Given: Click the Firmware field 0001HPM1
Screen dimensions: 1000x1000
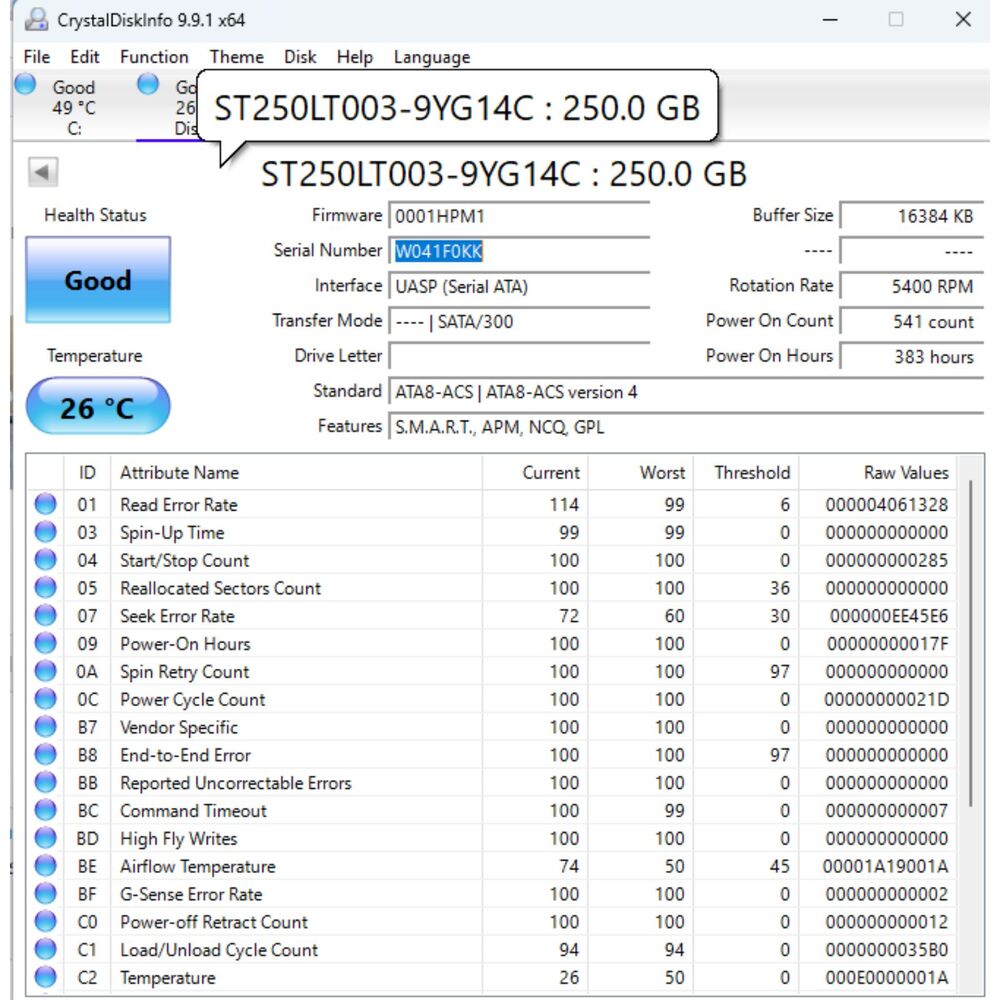Looking at the screenshot, I should (519, 216).
